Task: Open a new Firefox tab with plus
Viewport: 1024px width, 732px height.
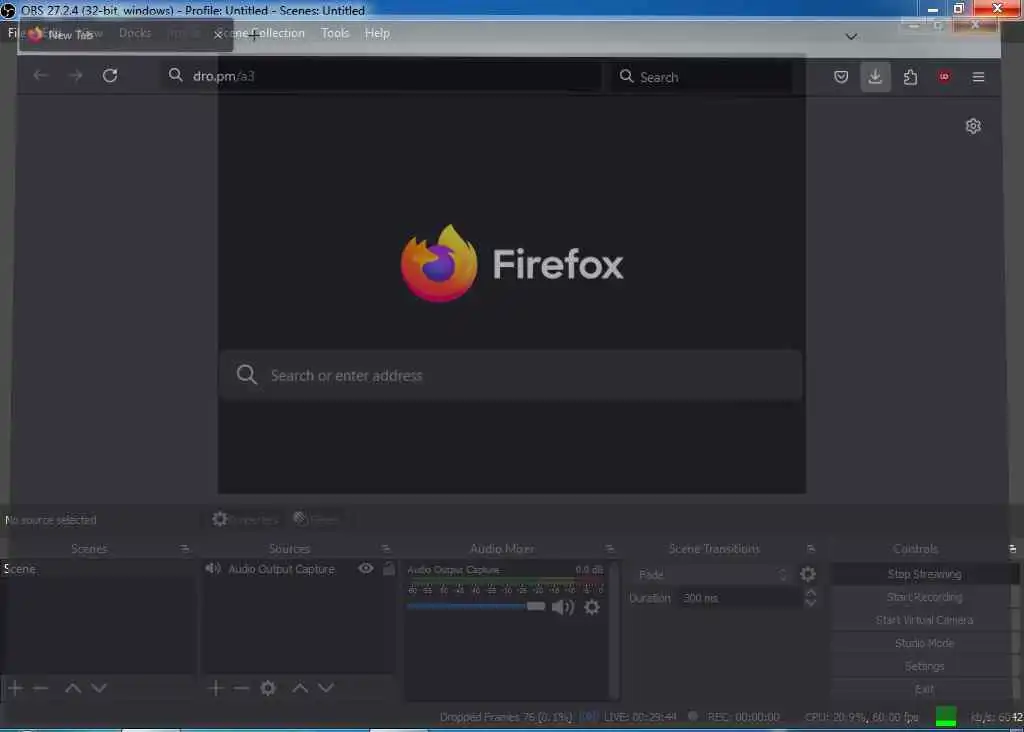Action: (x=254, y=35)
